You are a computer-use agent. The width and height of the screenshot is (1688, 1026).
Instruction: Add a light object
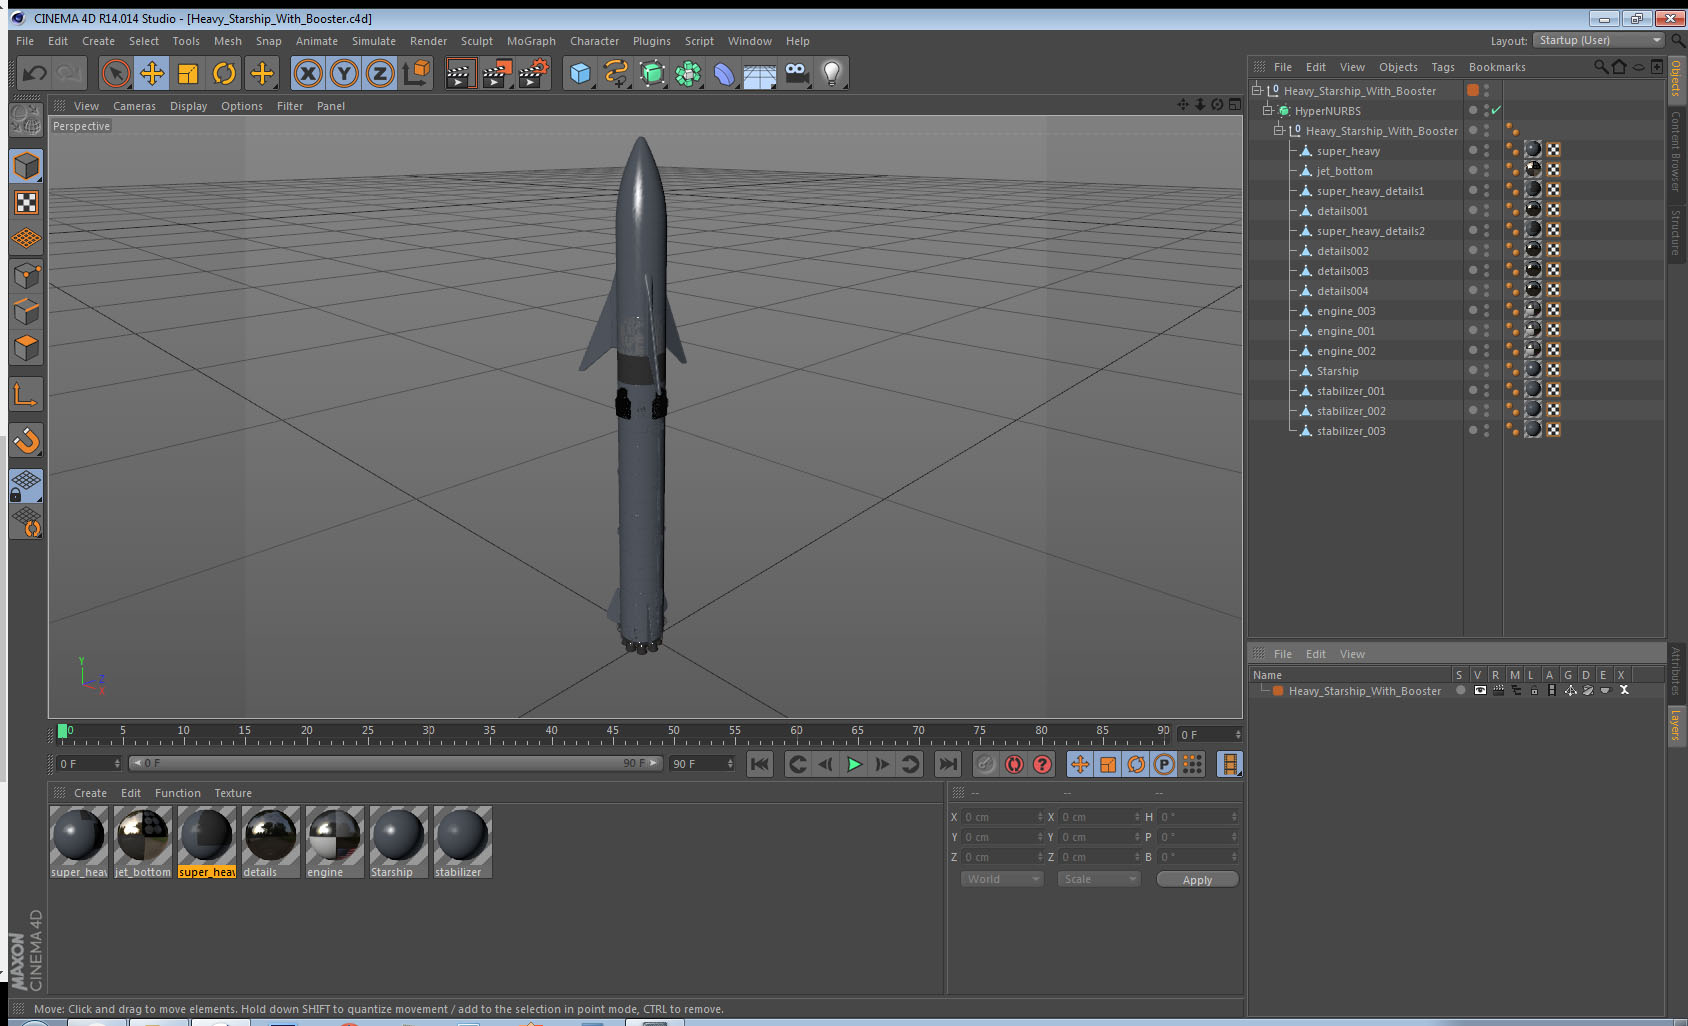pyautogui.click(x=832, y=73)
